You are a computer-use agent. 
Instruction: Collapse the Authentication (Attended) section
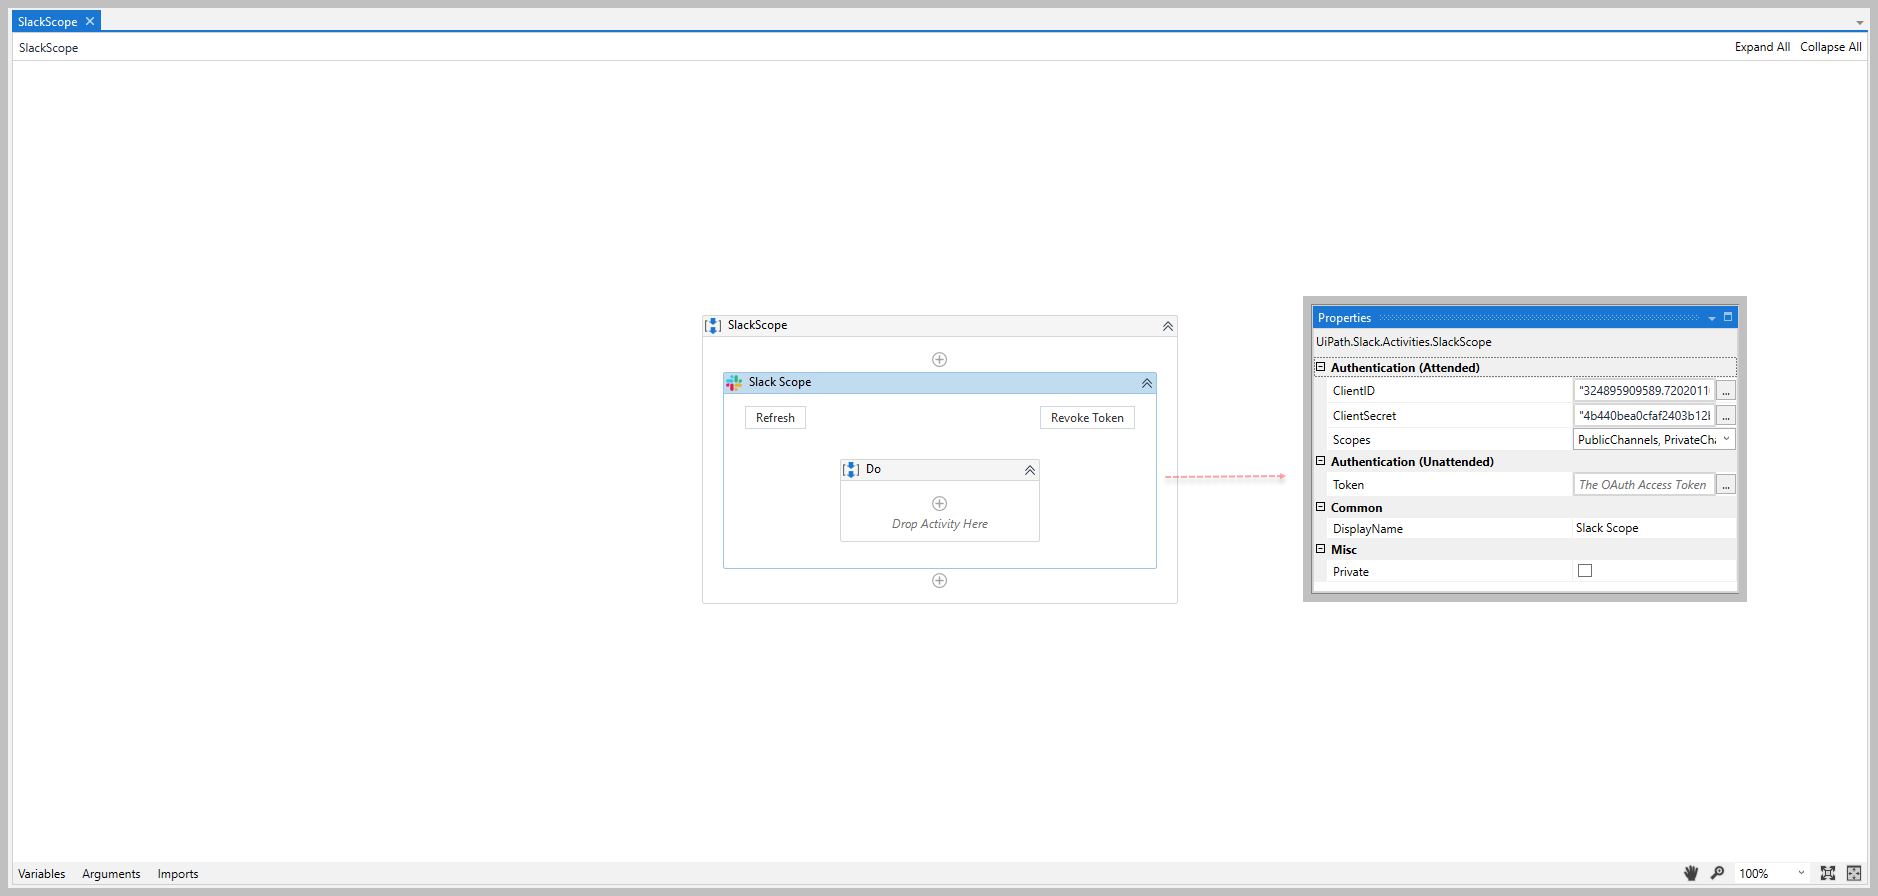pyautogui.click(x=1321, y=367)
